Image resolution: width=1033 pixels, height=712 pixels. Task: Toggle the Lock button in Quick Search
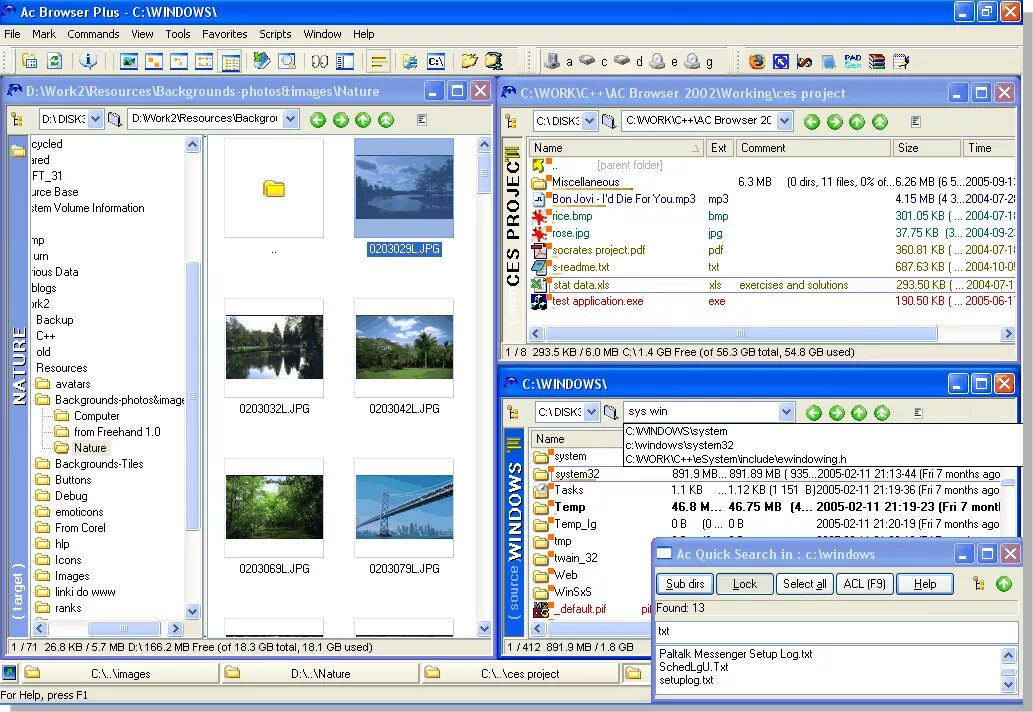click(x=744, y=584)
